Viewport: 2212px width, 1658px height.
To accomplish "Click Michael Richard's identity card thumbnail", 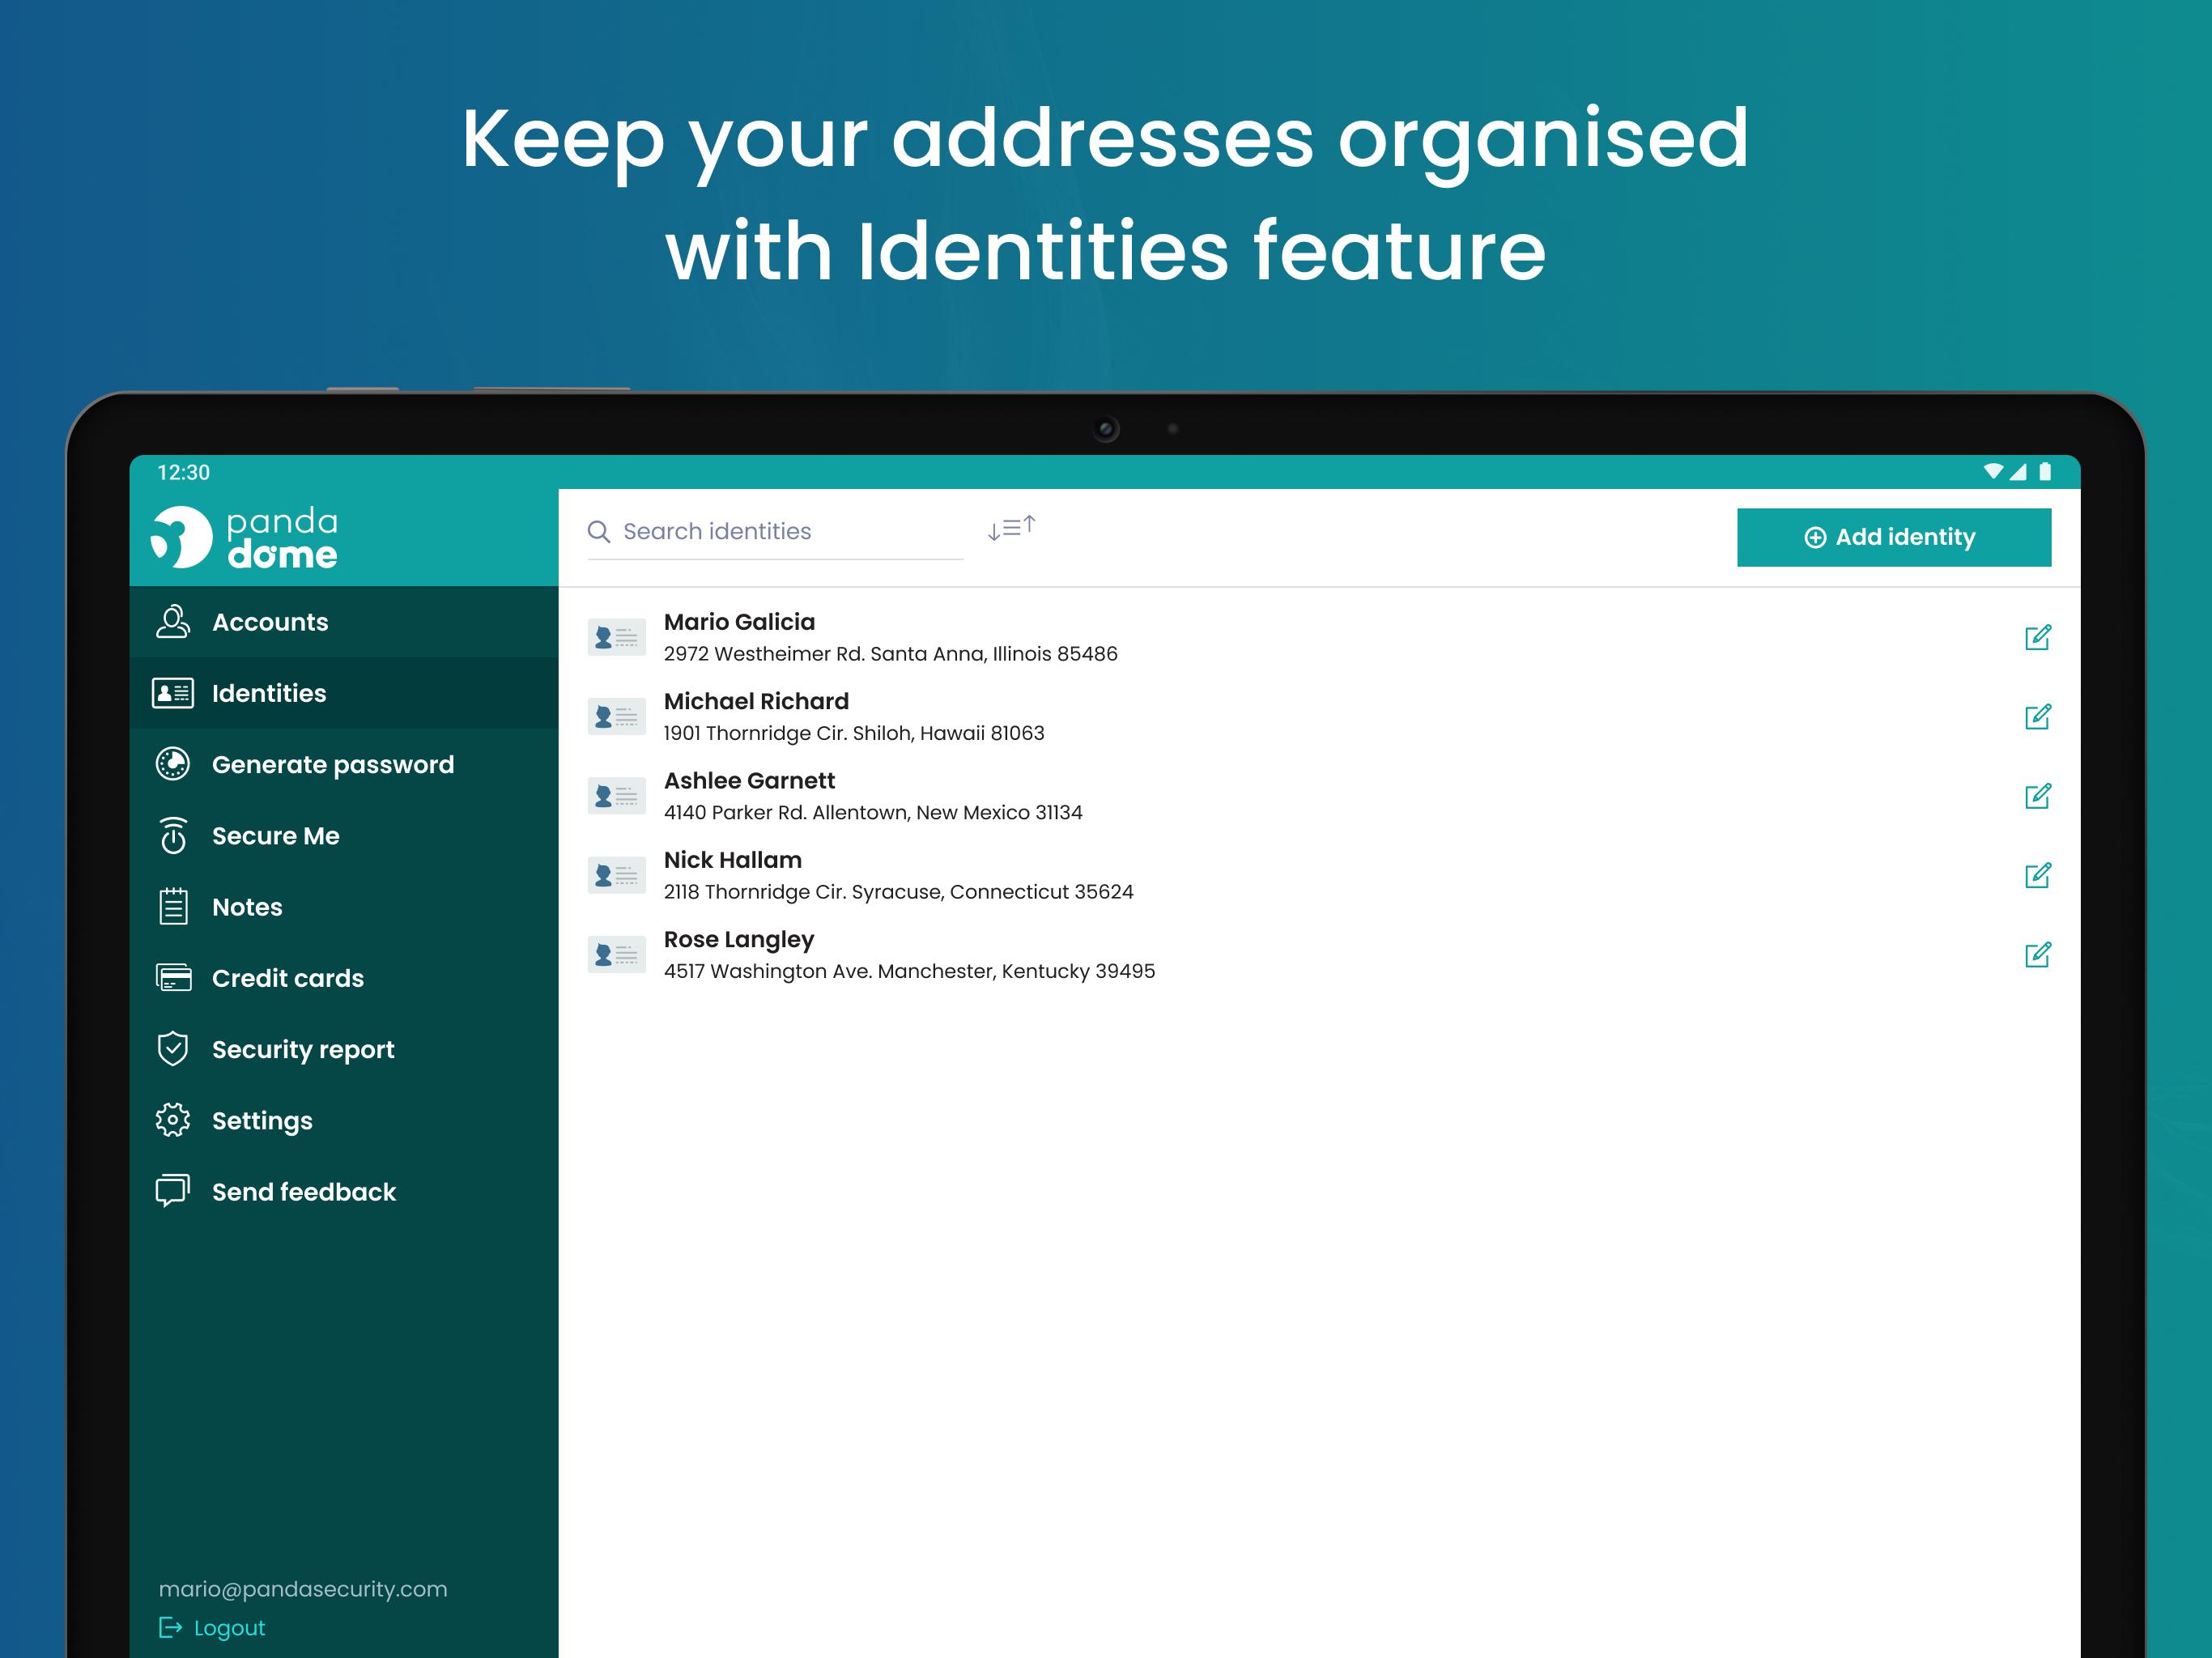I will pyautogui.click(x=616, y=717).
